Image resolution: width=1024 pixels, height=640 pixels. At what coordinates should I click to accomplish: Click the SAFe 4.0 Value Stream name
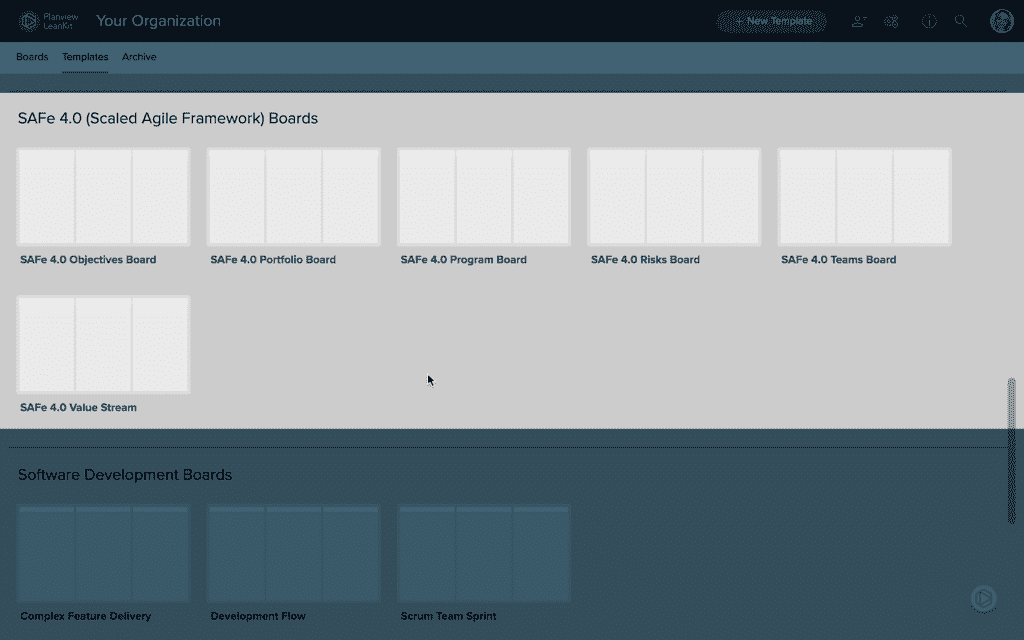[78, 408]
